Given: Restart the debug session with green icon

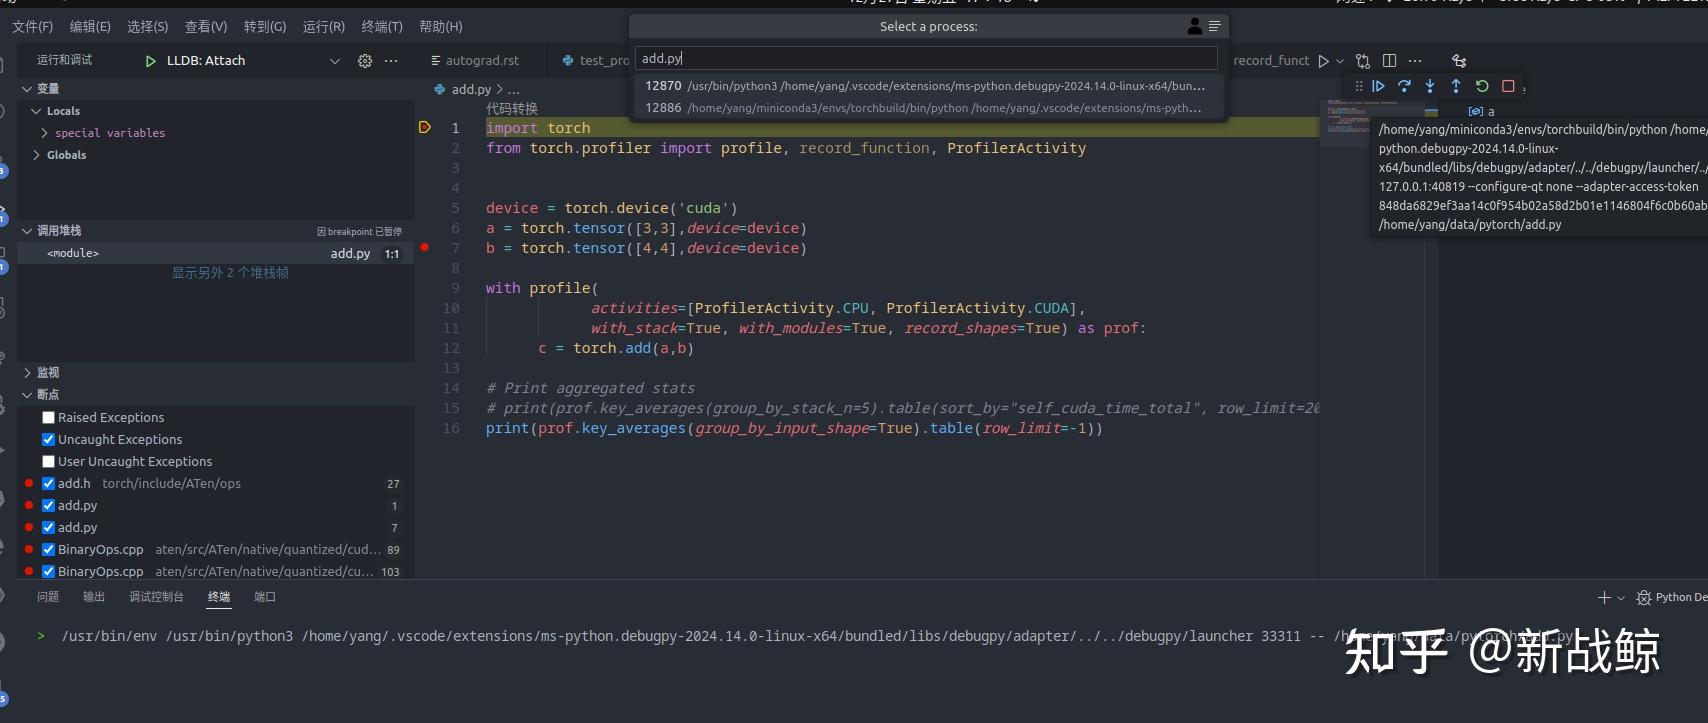Looking at the screenshot, I should [x=1482, y=87].
